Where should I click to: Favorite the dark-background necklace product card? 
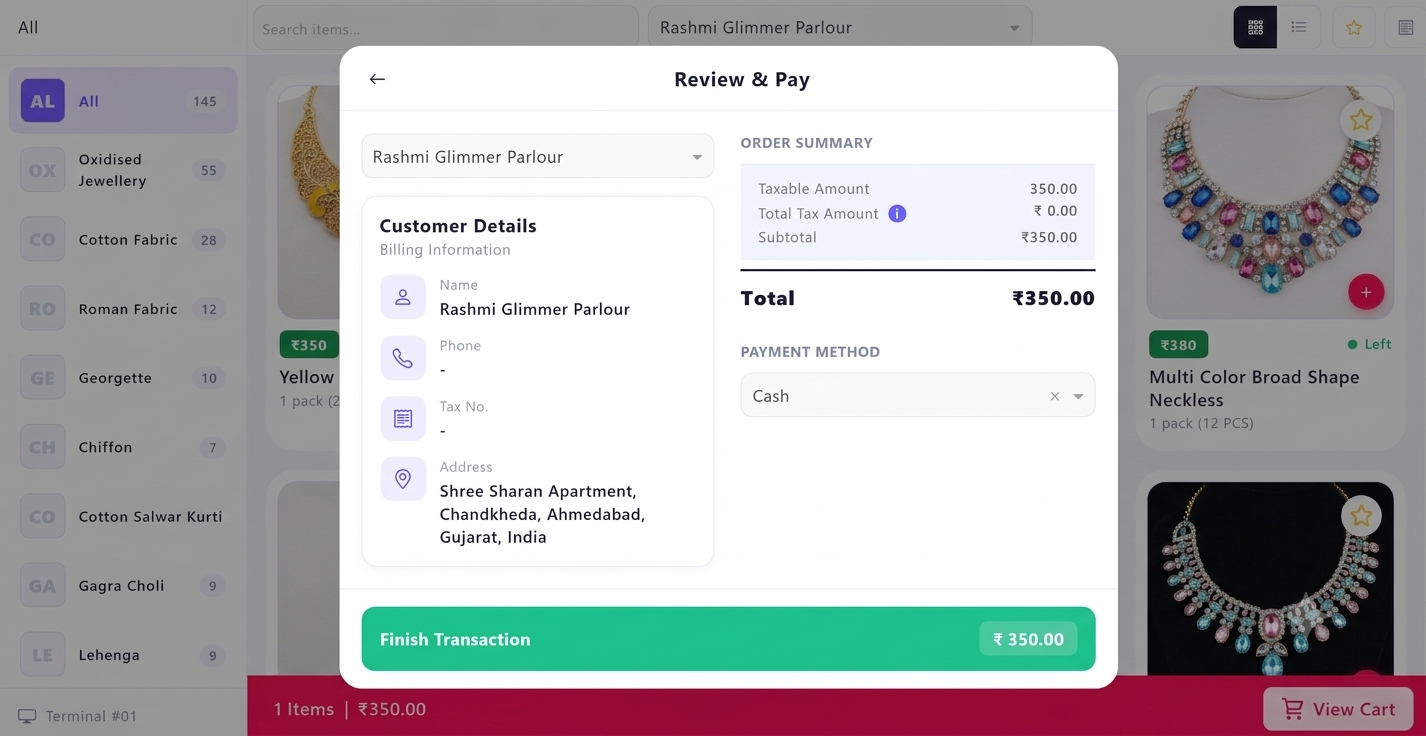point(1361,516)
